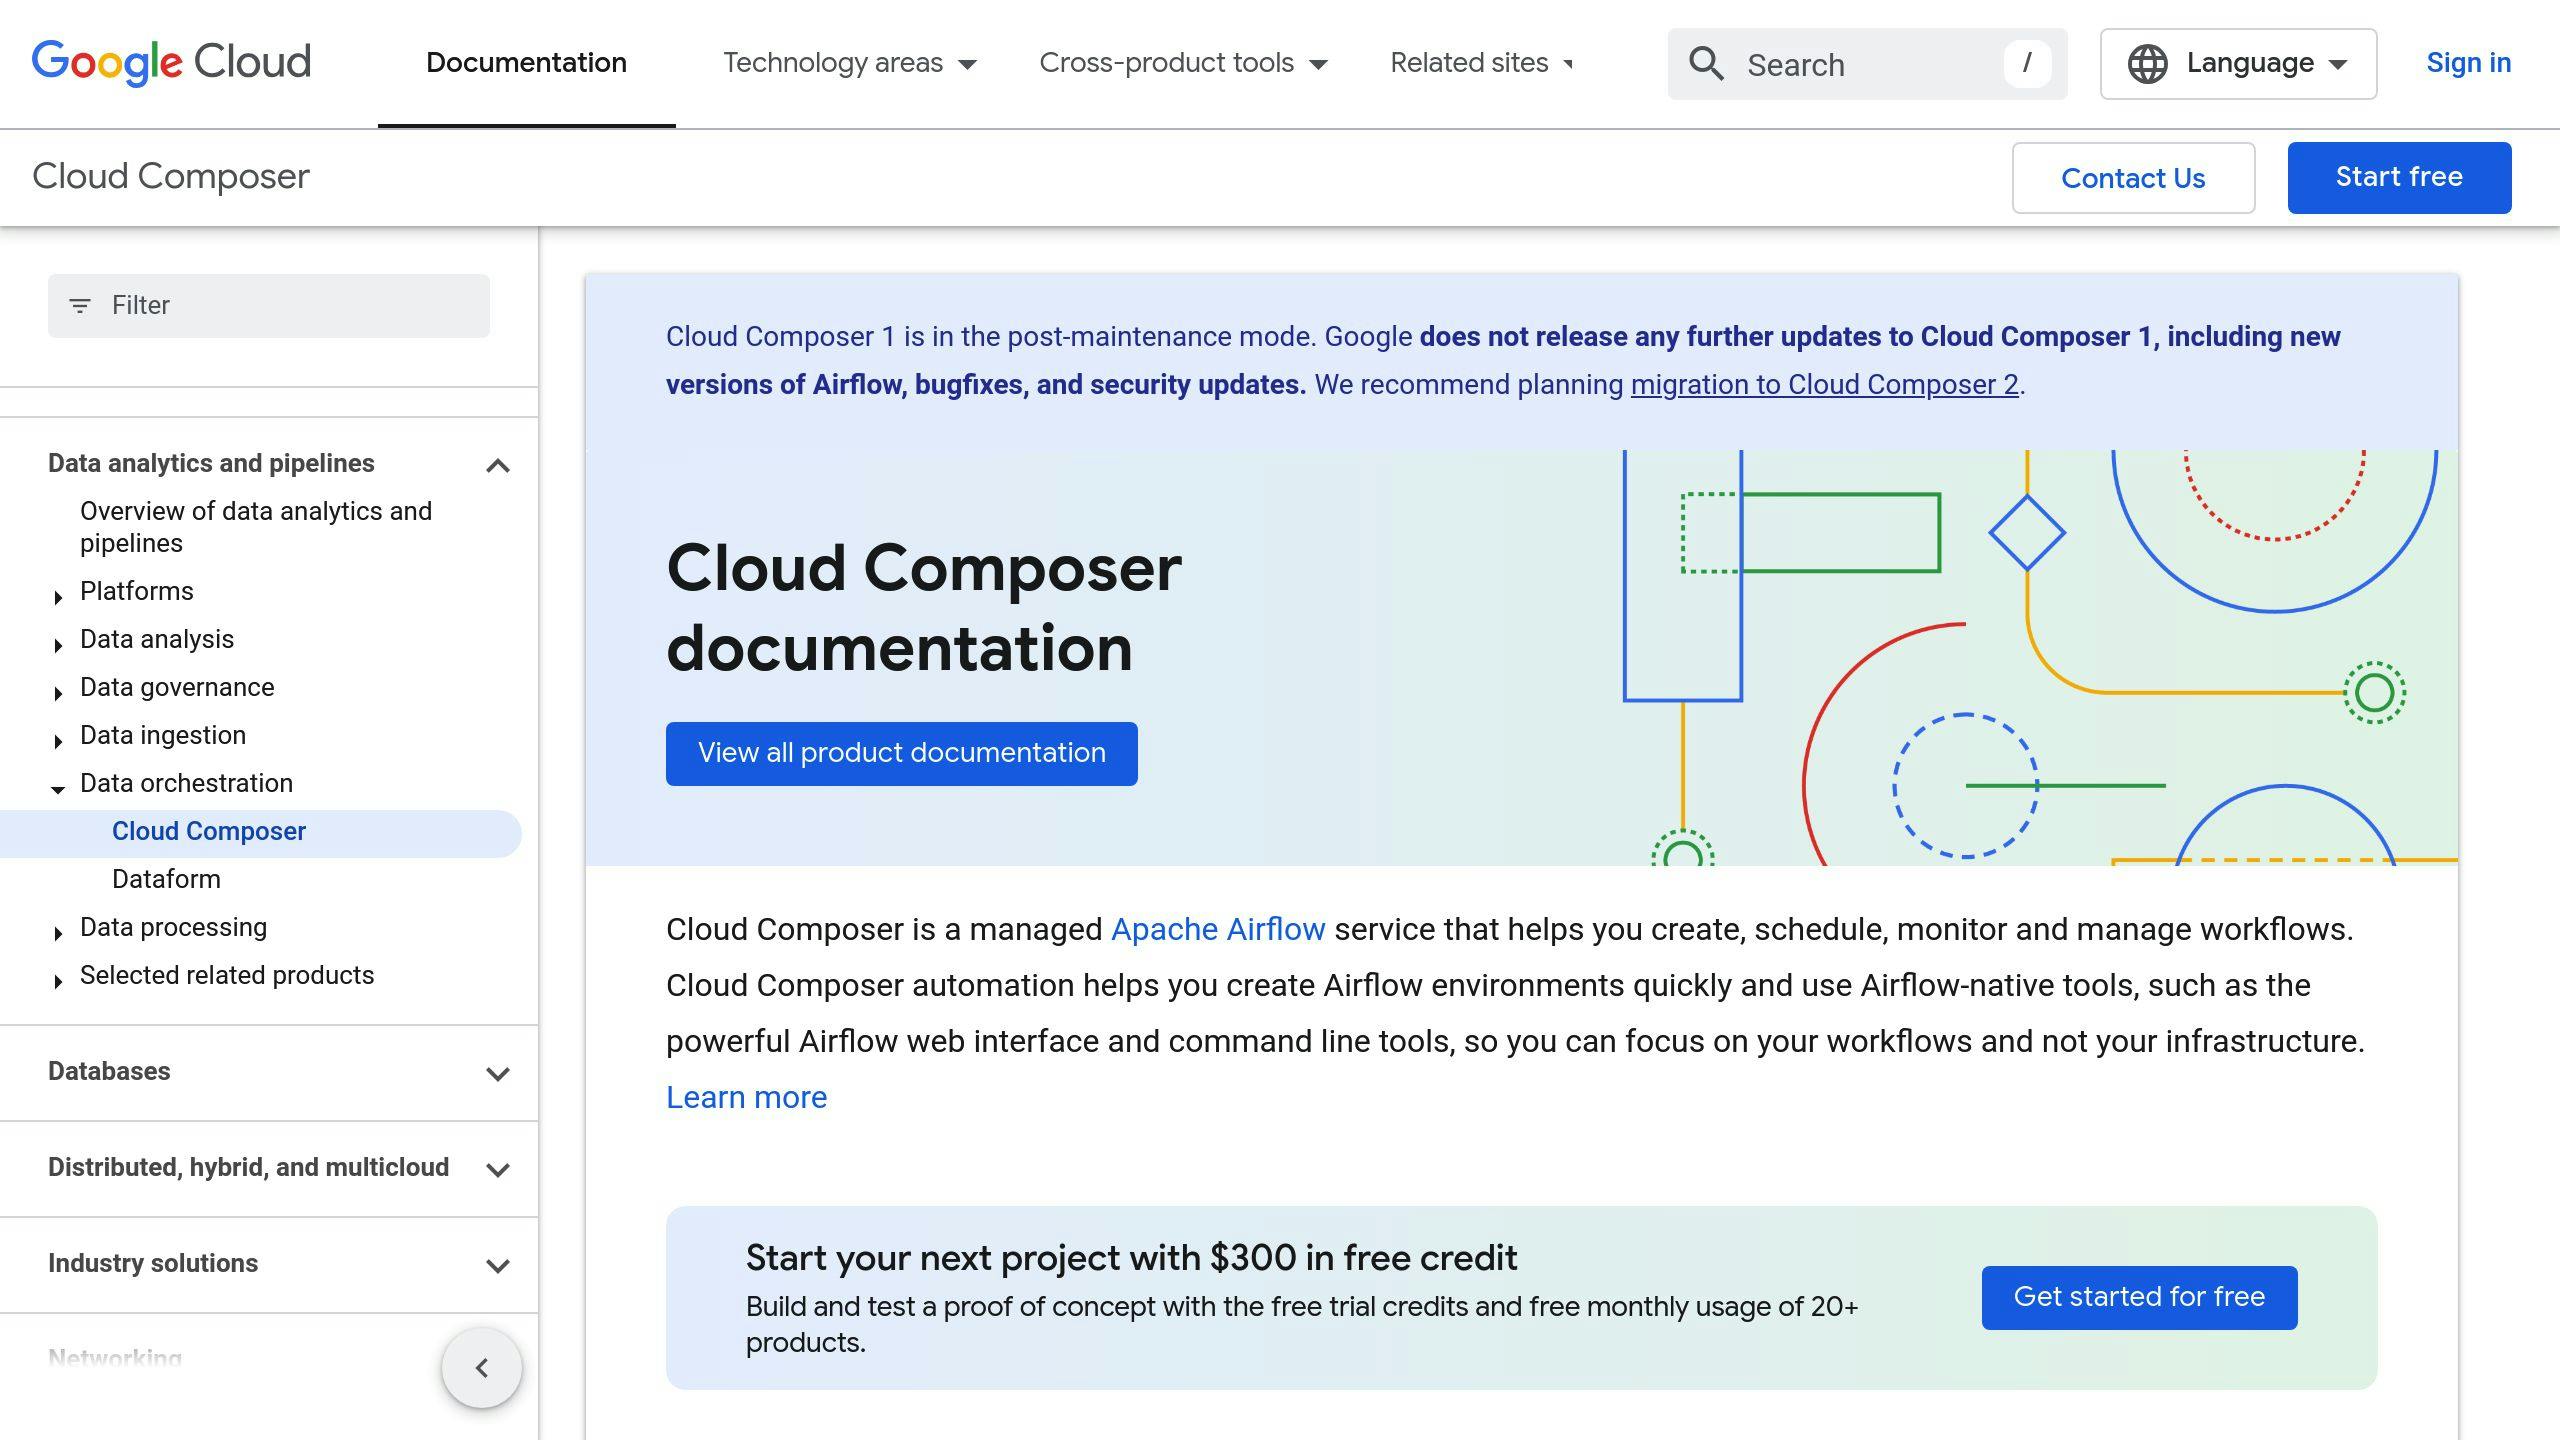Click the Start free button
This screenshot has width=2560, height=1440.
[x=2399, y=178]
